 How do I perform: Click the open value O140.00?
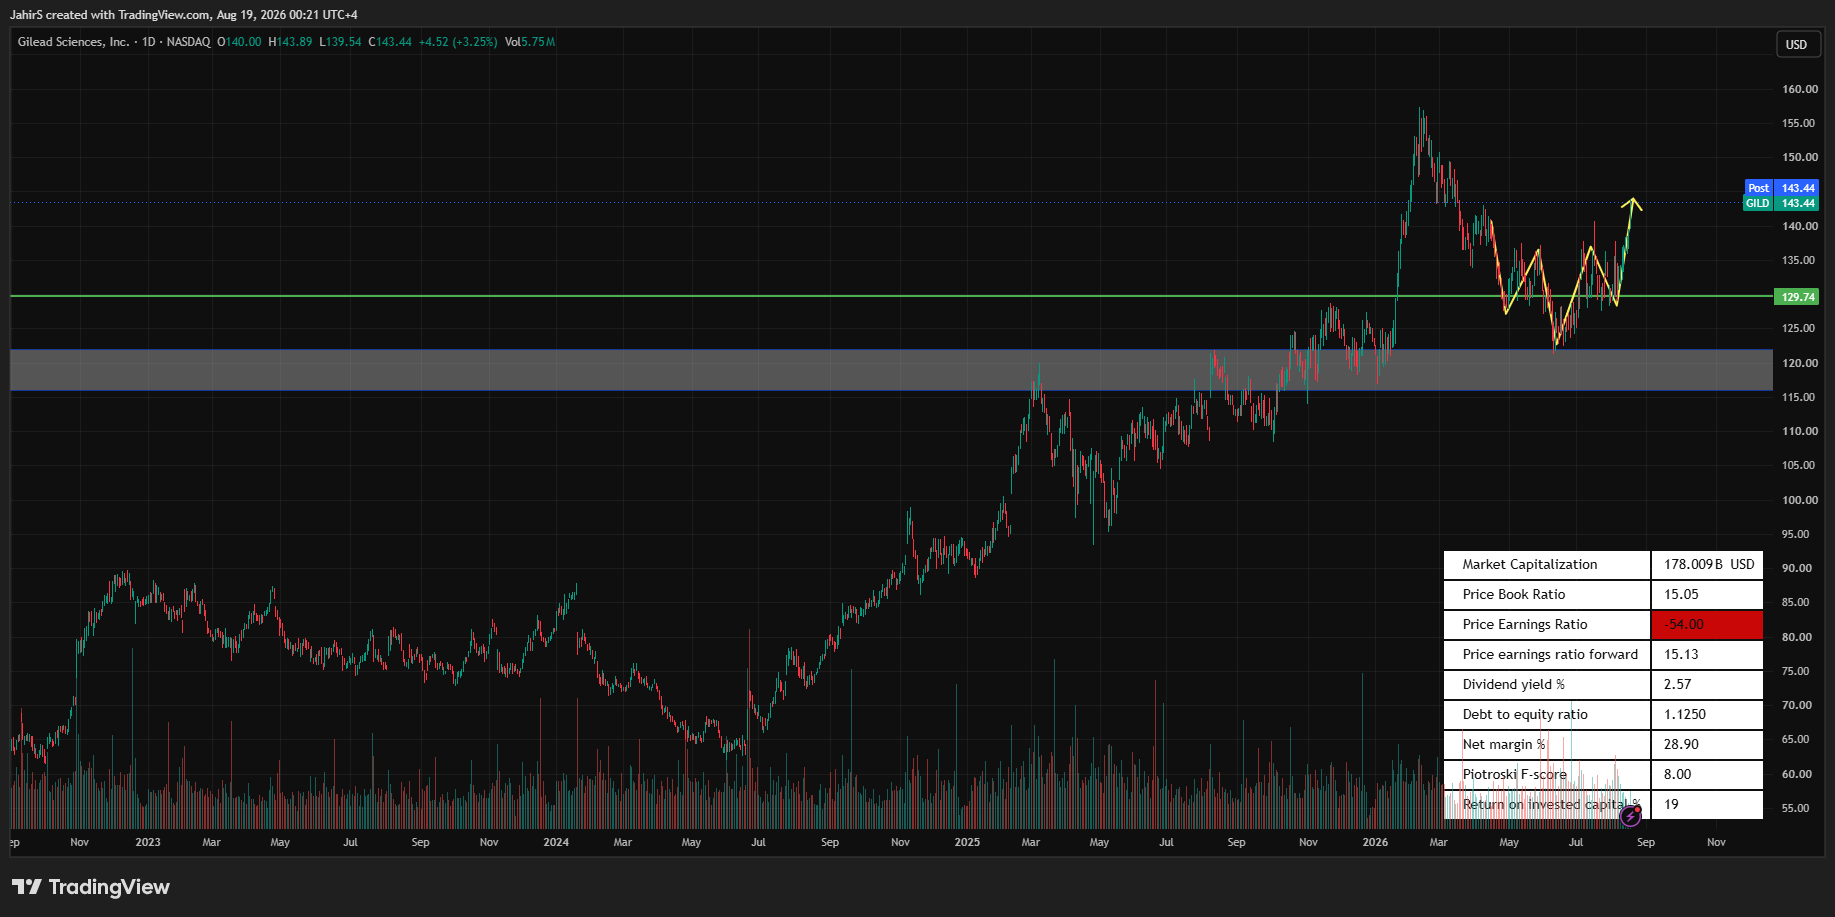tap(239, 42)
